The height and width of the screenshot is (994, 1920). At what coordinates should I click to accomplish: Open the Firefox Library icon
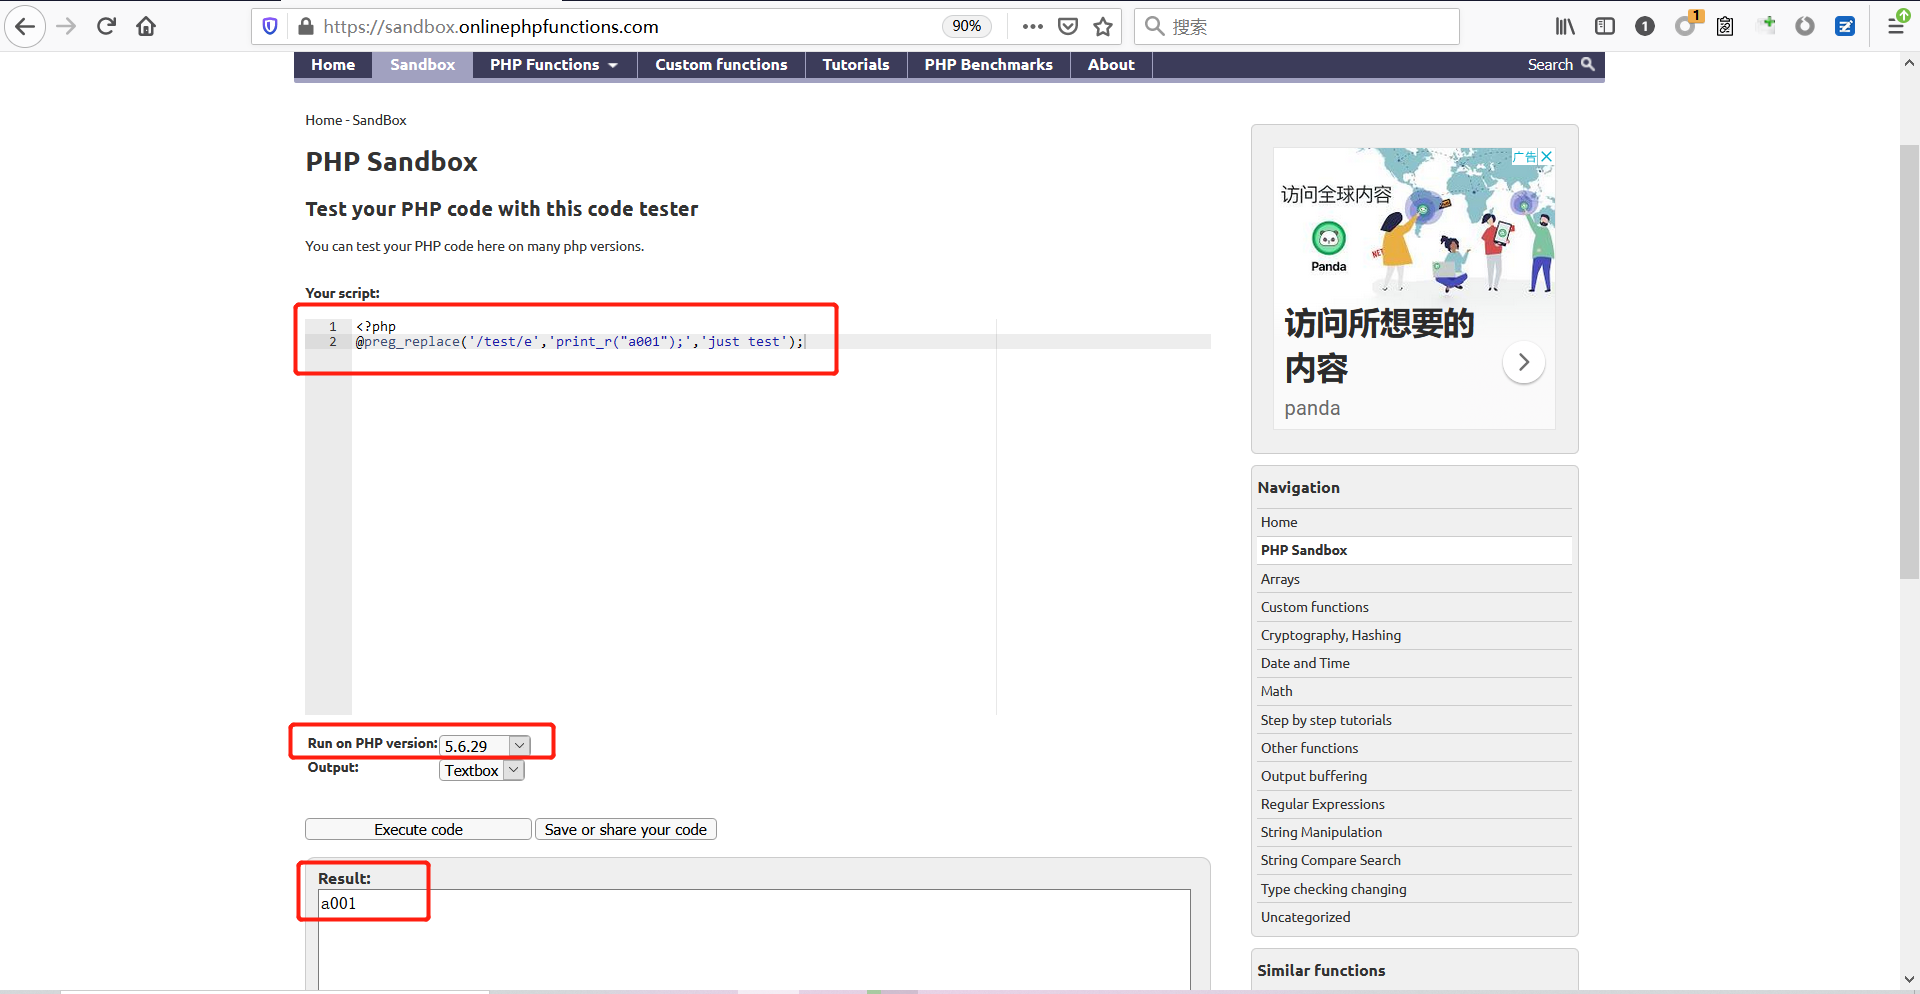[1565, 26]
